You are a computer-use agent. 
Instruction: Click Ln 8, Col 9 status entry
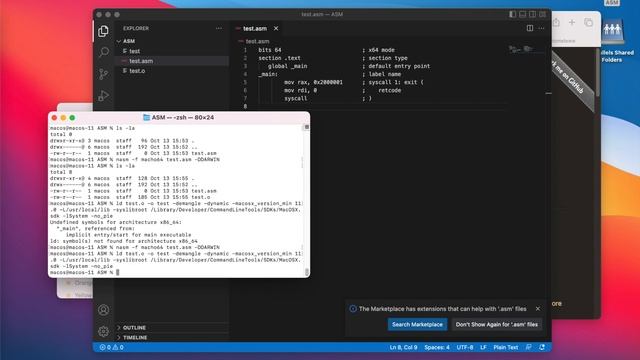click(403, 347)
